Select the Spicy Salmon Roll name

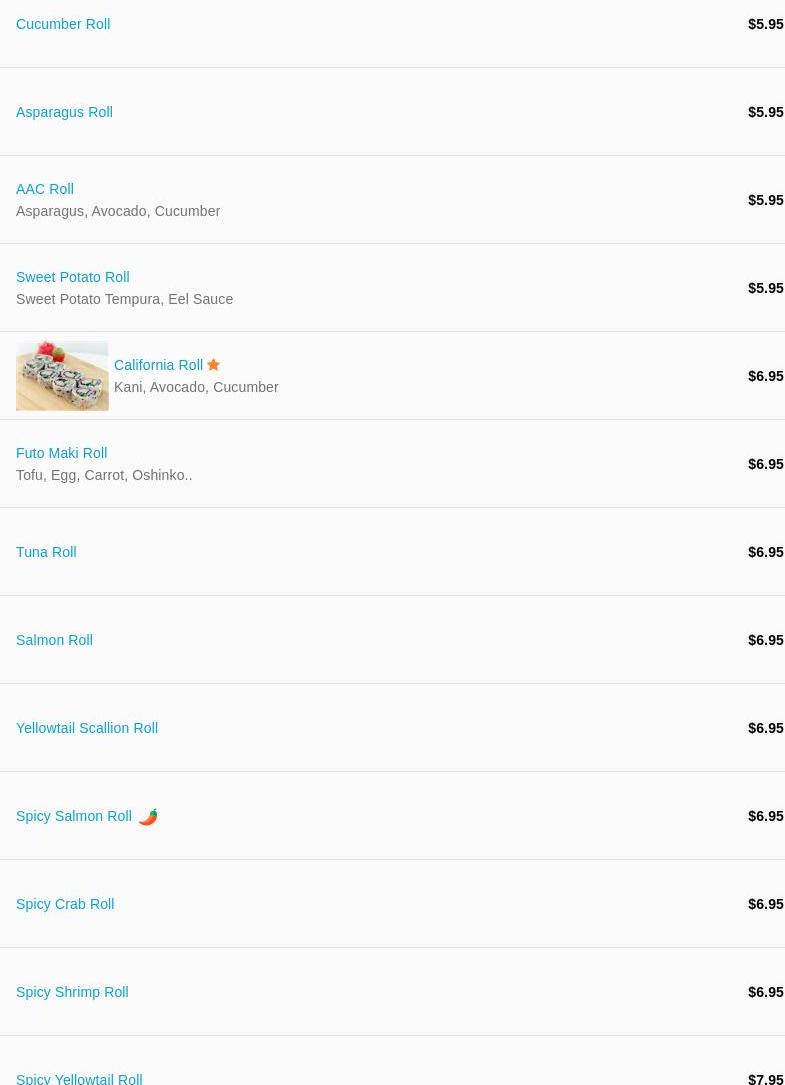pyautogui.click(x=74, y=816)
